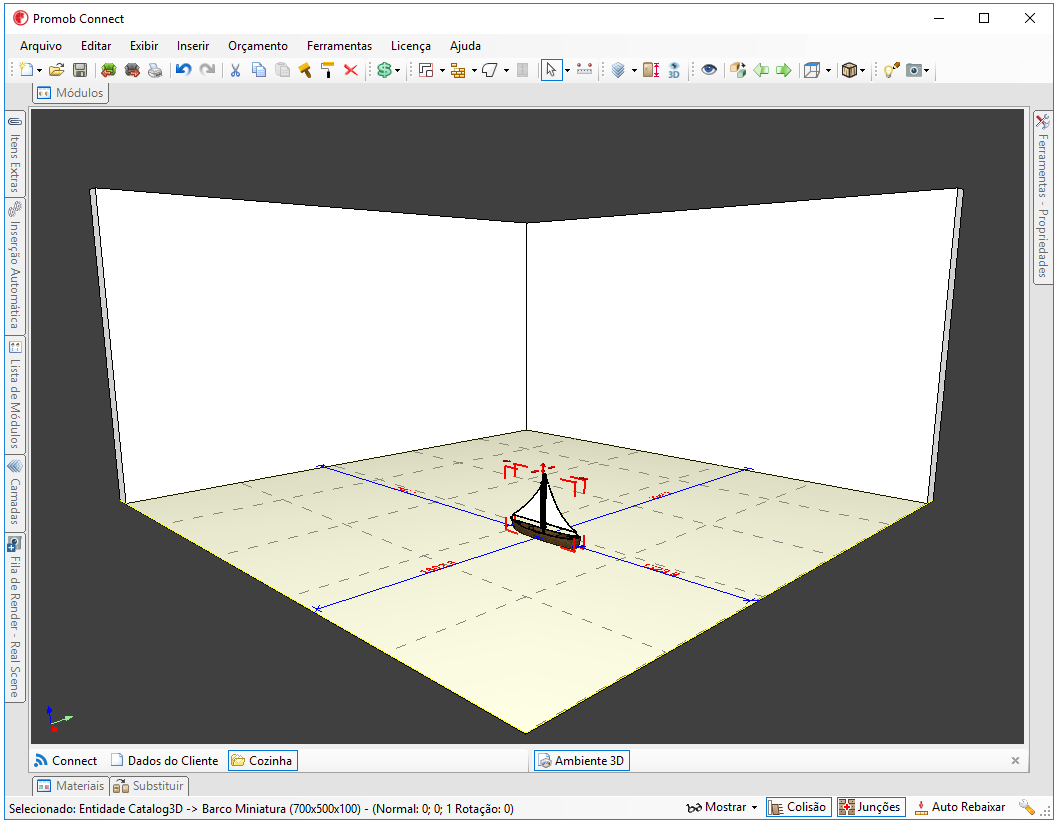
Task: Open the wireframe view dropdown arrow
Action: (x=829, y=70)
